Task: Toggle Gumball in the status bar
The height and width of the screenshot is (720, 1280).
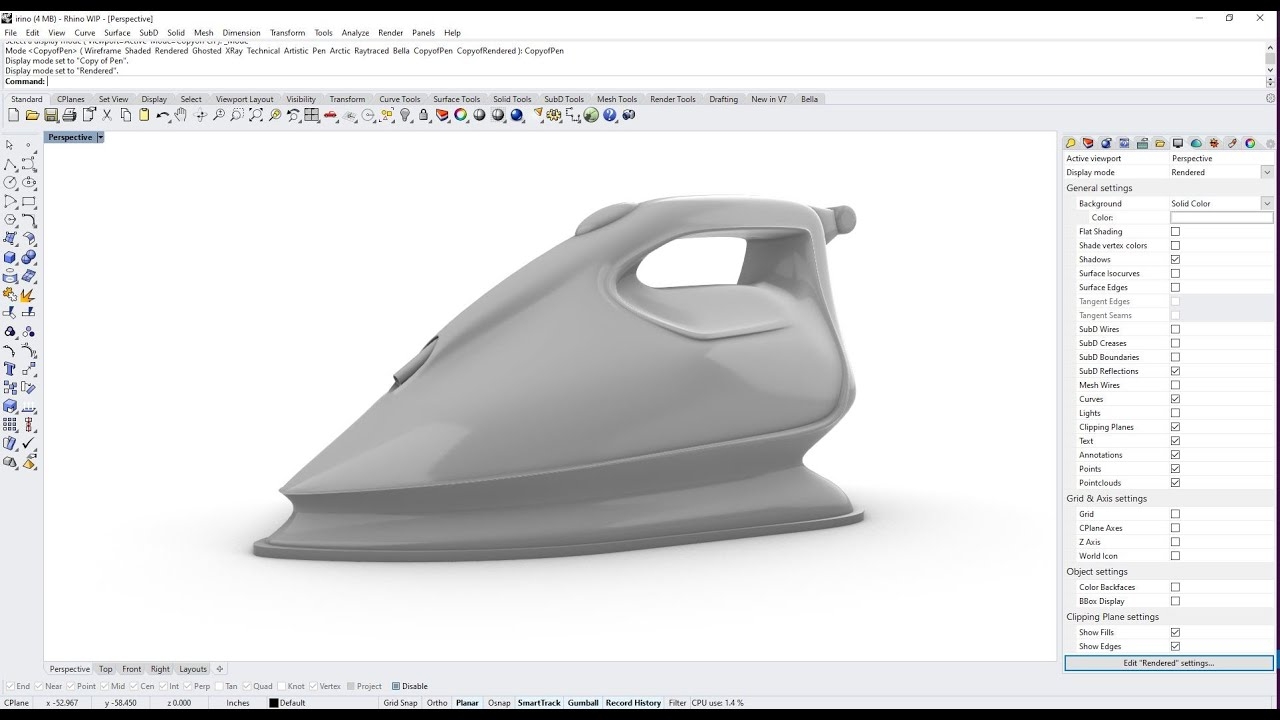Action: click(583, 703)
